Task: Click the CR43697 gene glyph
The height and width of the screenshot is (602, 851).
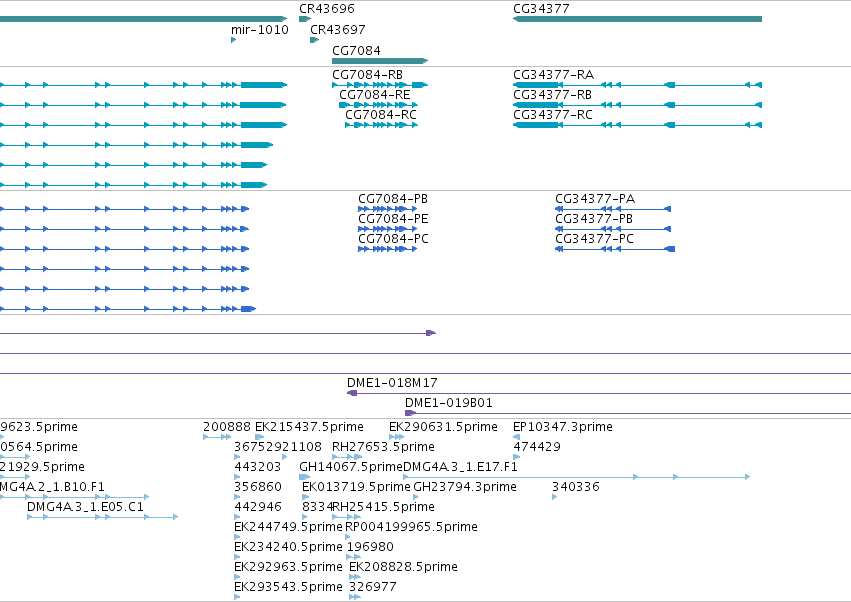Action: pos(314,40)
